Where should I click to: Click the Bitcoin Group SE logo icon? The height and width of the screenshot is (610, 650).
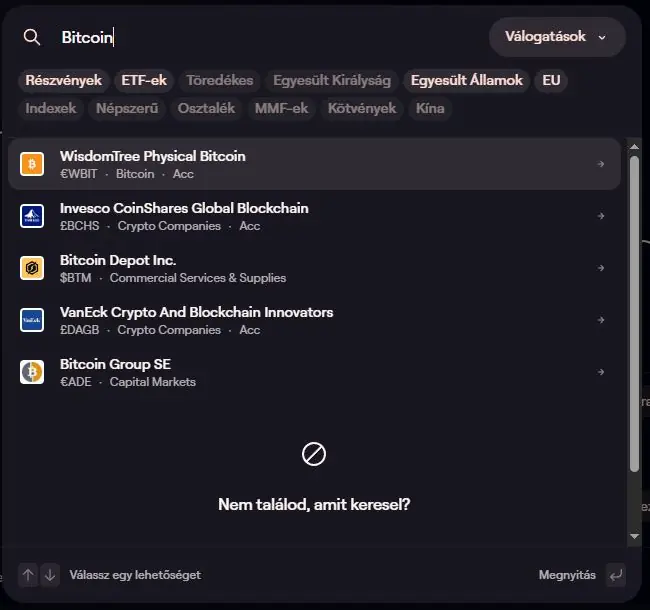[32, 372]
